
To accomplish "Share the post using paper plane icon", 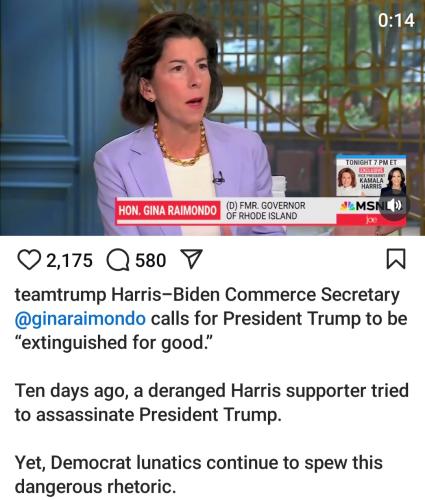I will click(x=191, y=259).
